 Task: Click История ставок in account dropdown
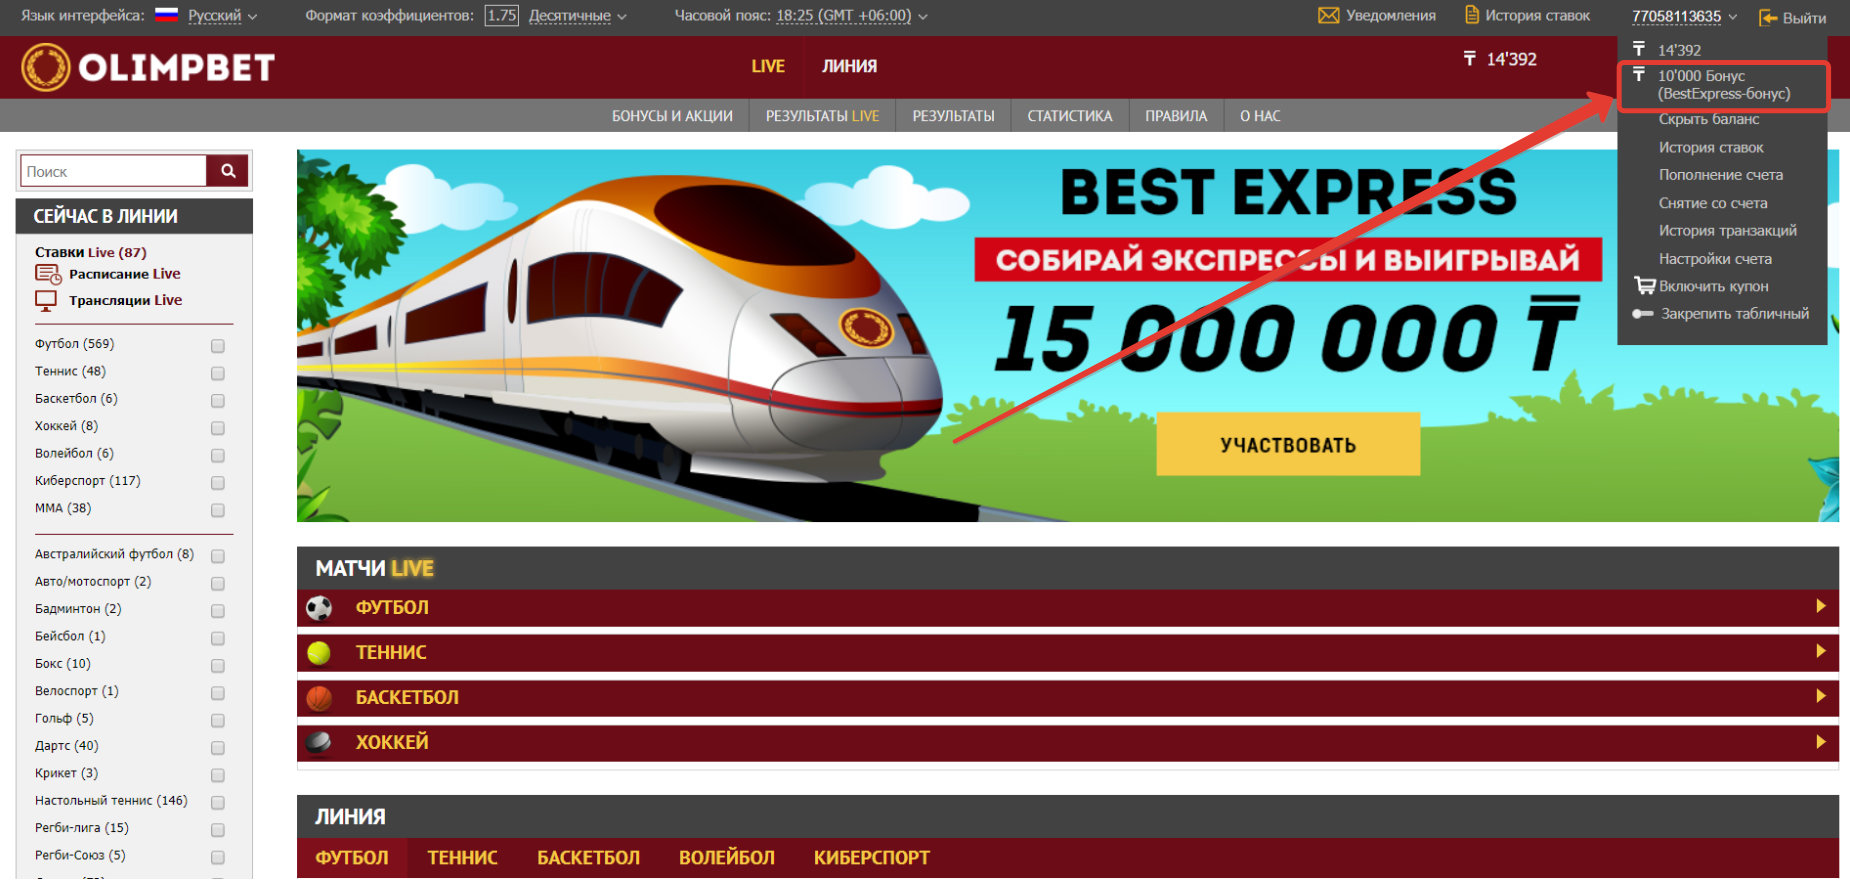[1710, 147]
